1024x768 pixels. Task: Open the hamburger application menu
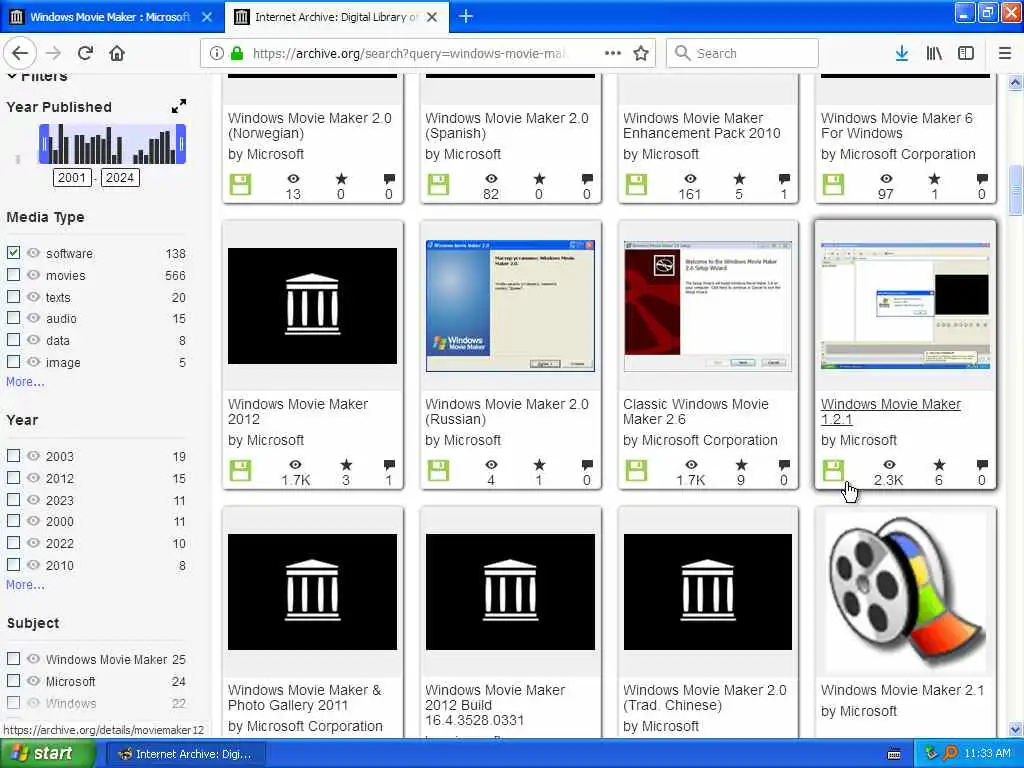click(1005, 53)
